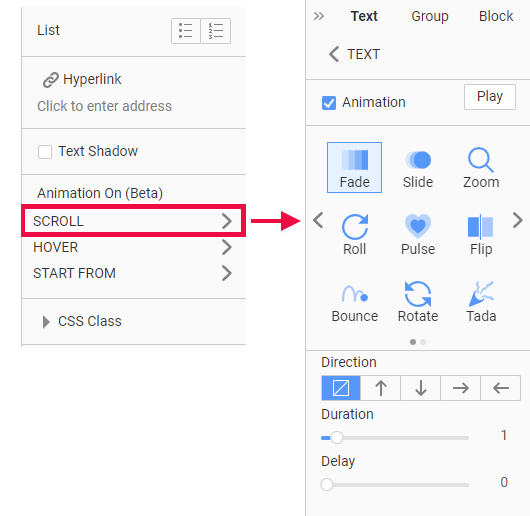The image size is (530, 516).
Task: Choose the Flip animation effect
Action: 481,235
